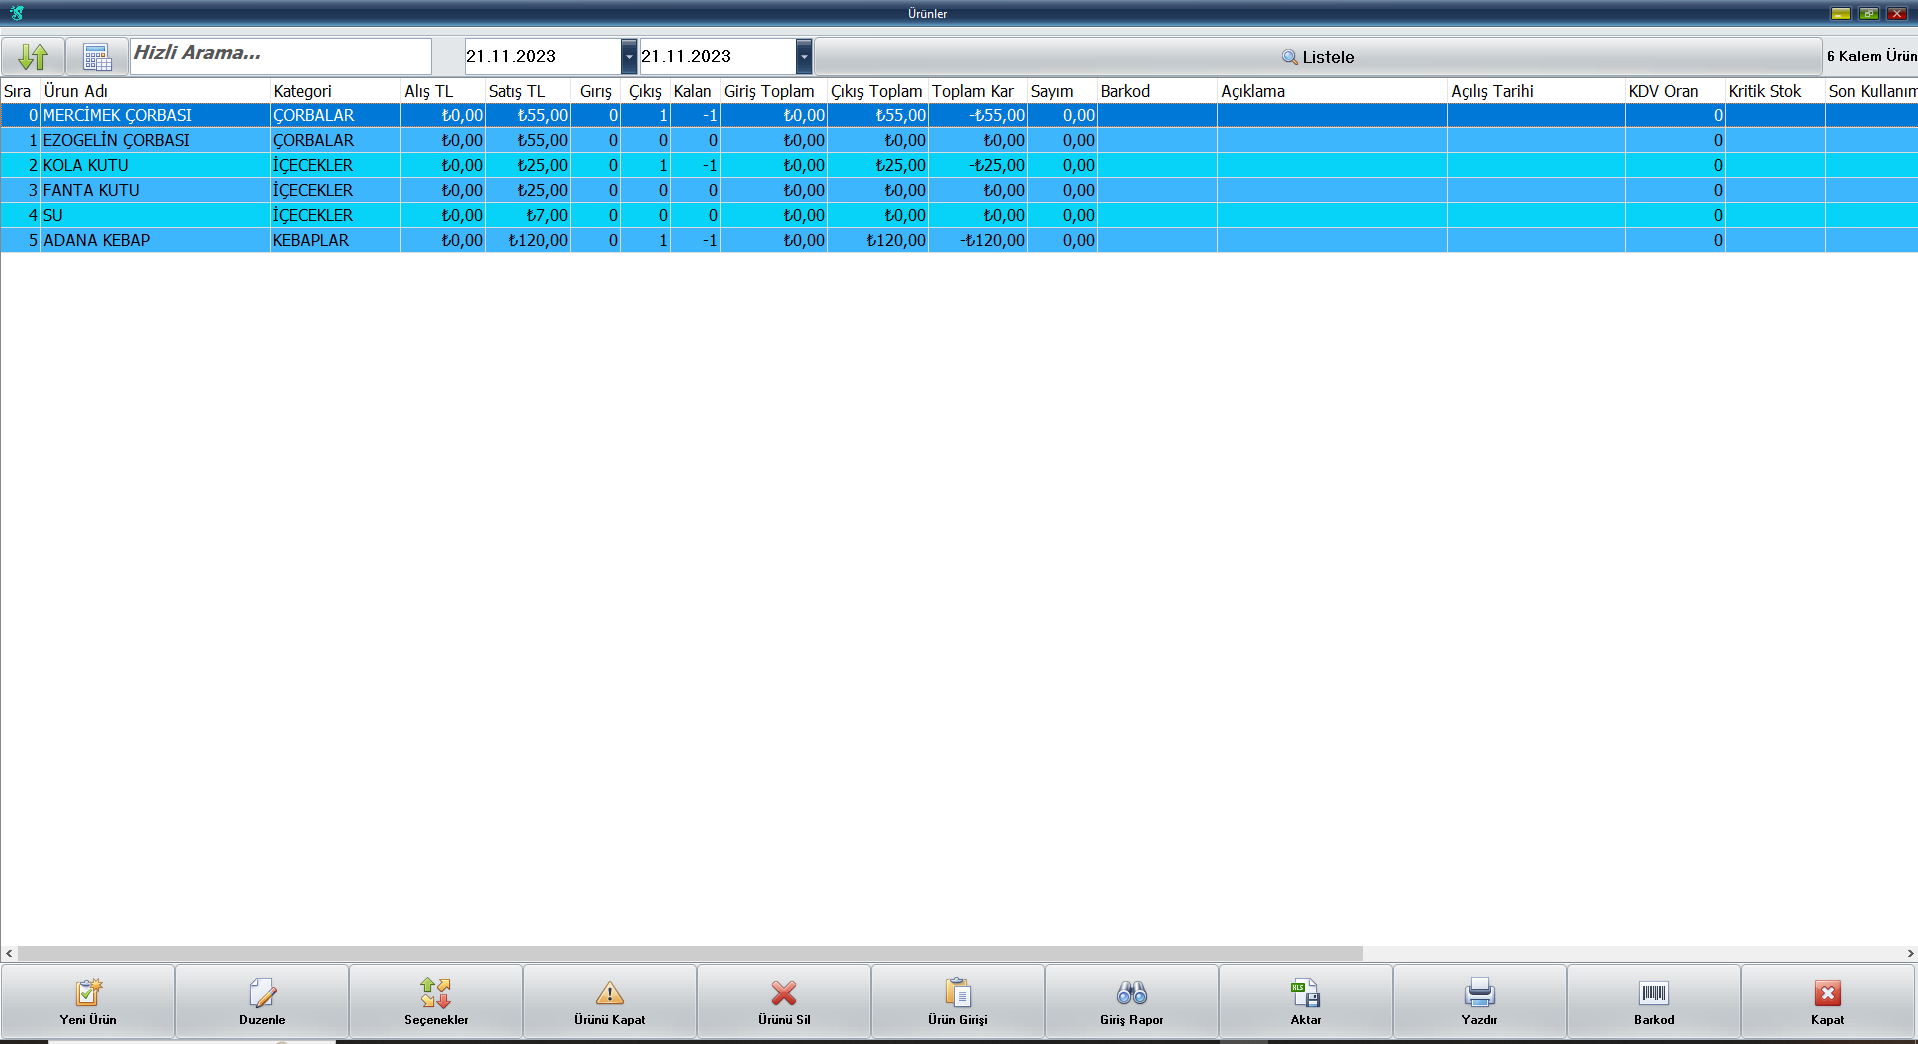Select the FANTA KUTU row

click(959, 190)
